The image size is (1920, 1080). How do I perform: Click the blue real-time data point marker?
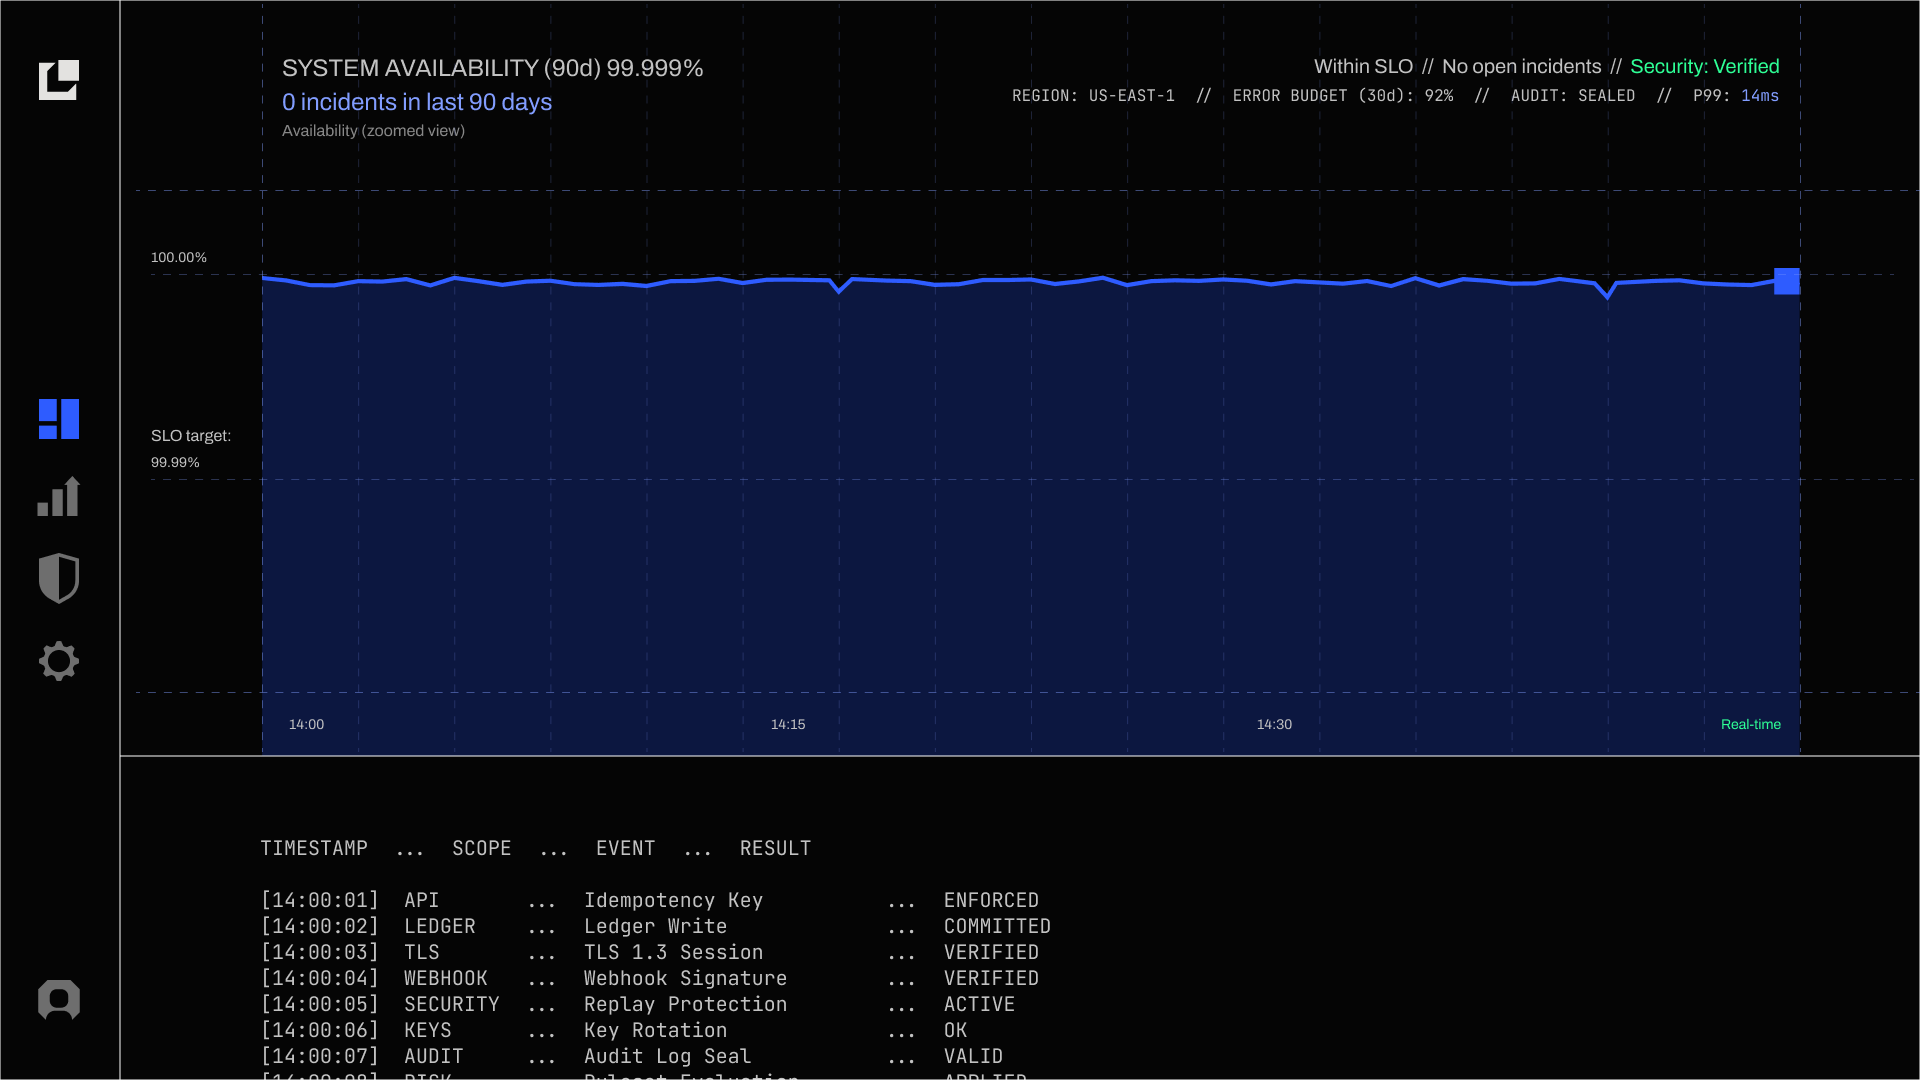click(x=1786, y=281)
